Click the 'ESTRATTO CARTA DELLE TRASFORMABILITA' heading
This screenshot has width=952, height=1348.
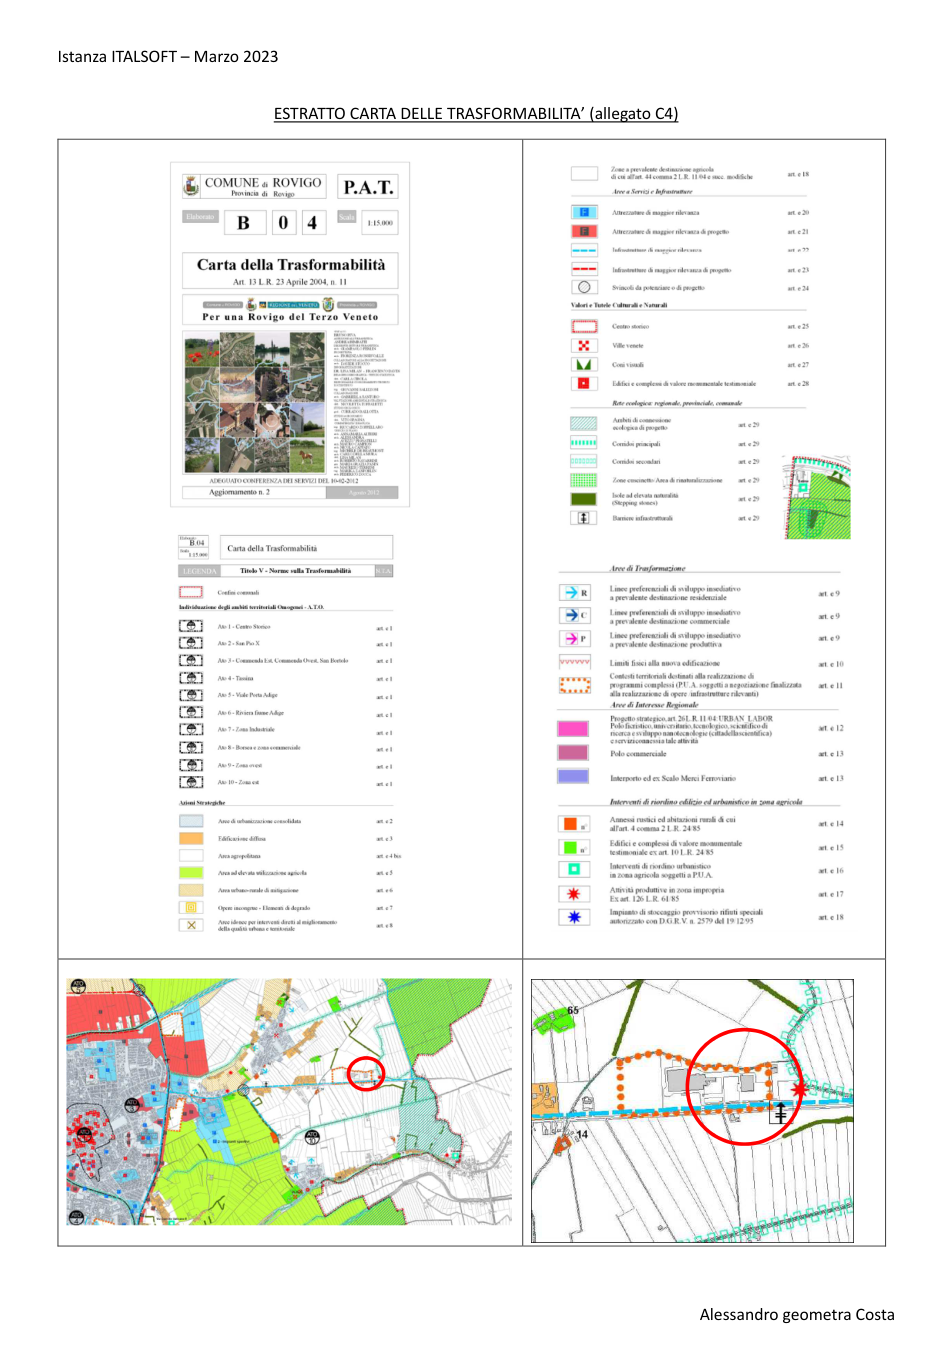(x=476, y=114)
